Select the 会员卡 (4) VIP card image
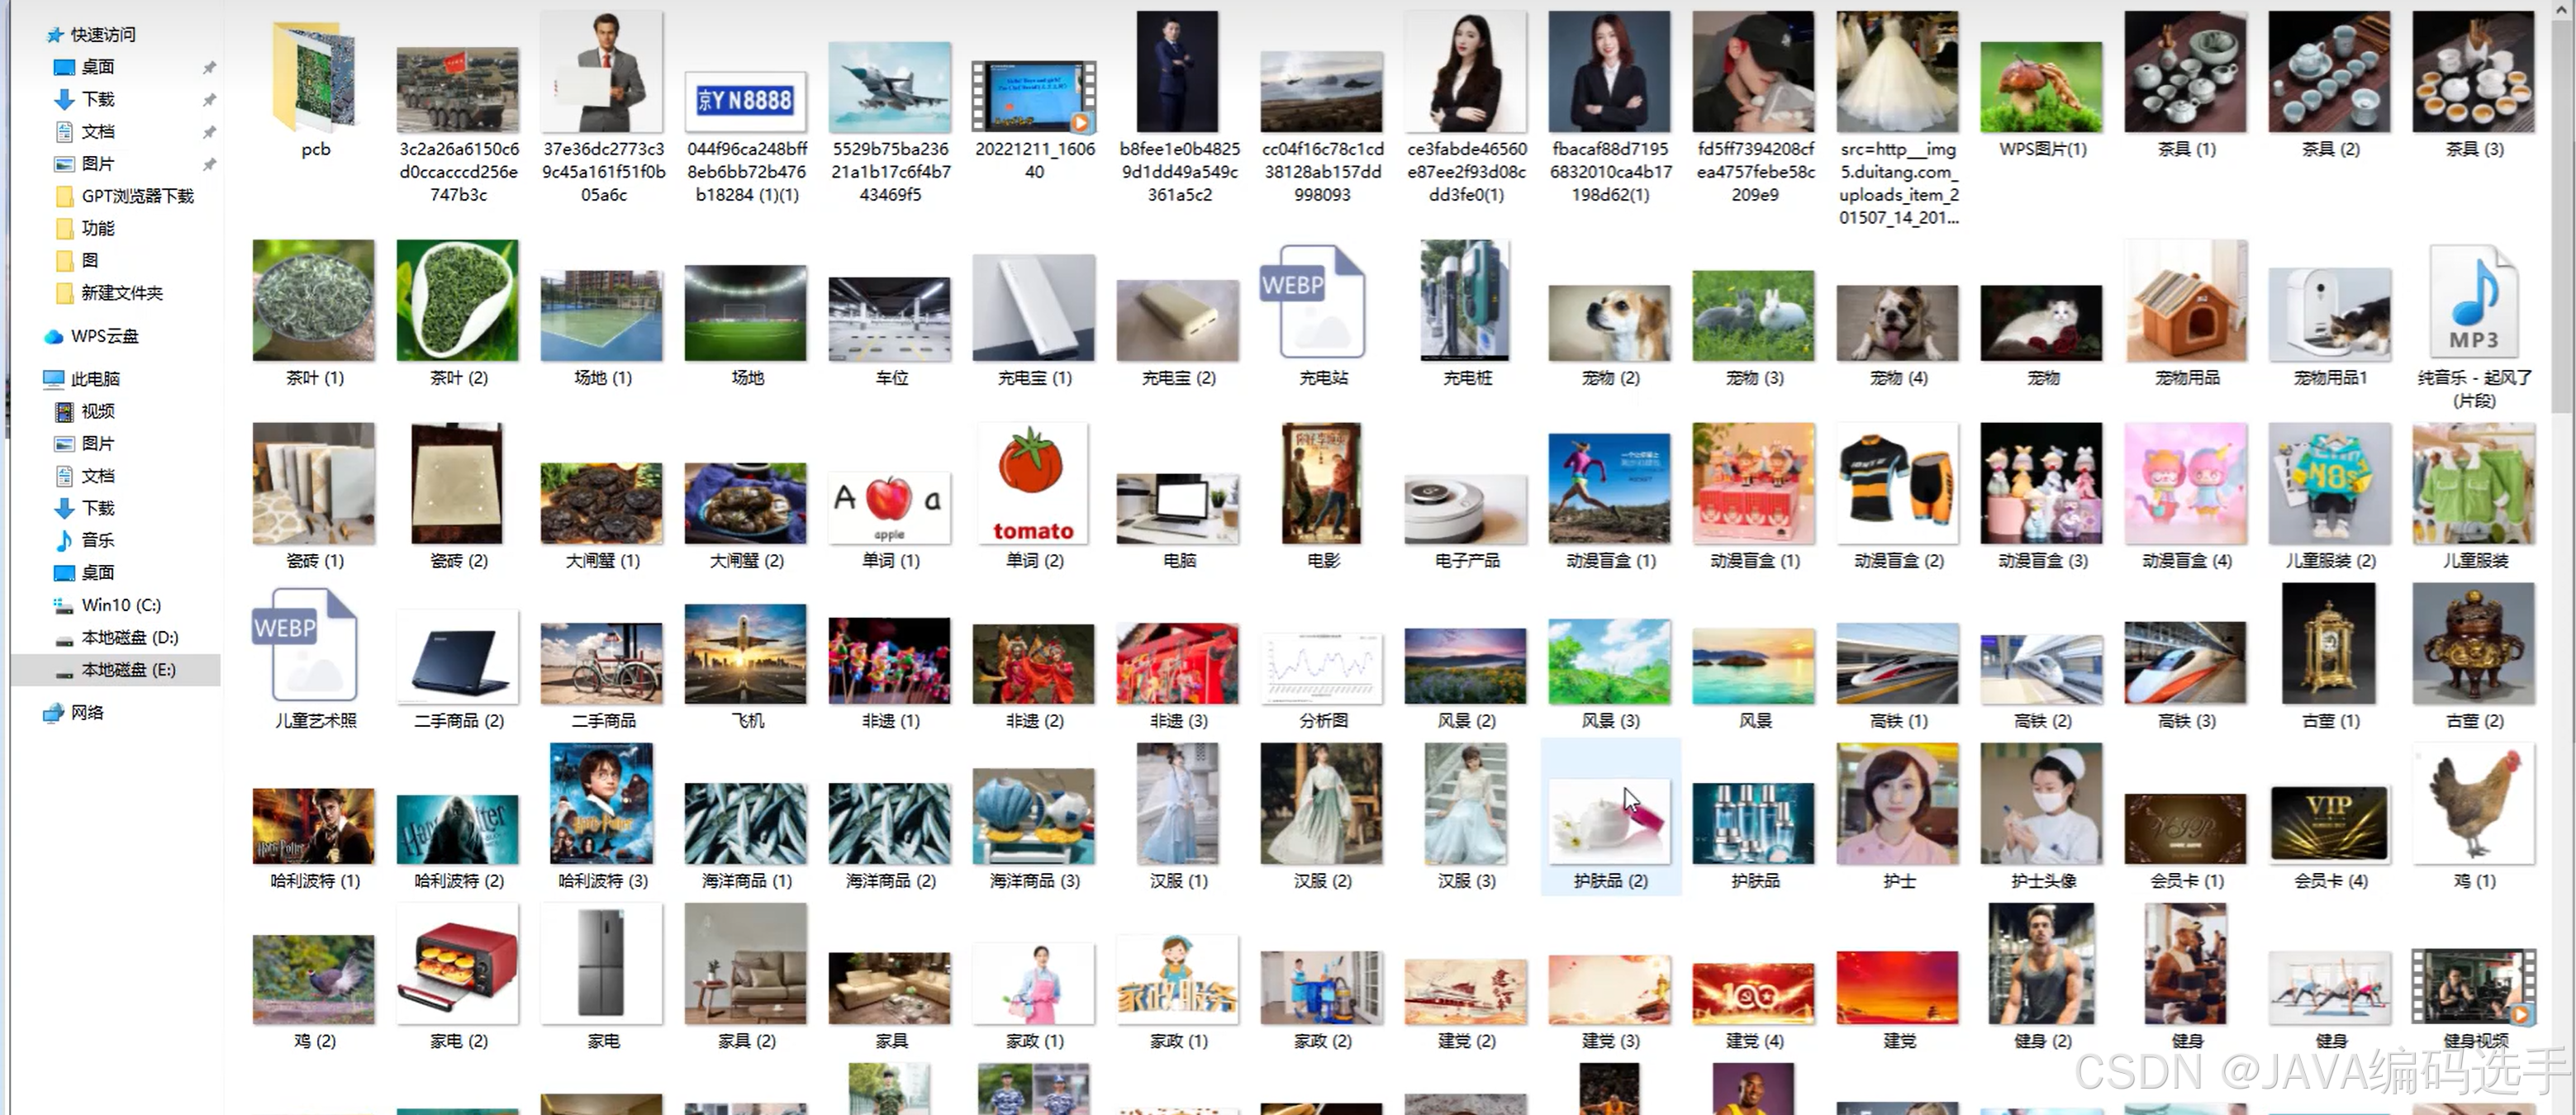2576x1115 pixels. coord(2330,824)
